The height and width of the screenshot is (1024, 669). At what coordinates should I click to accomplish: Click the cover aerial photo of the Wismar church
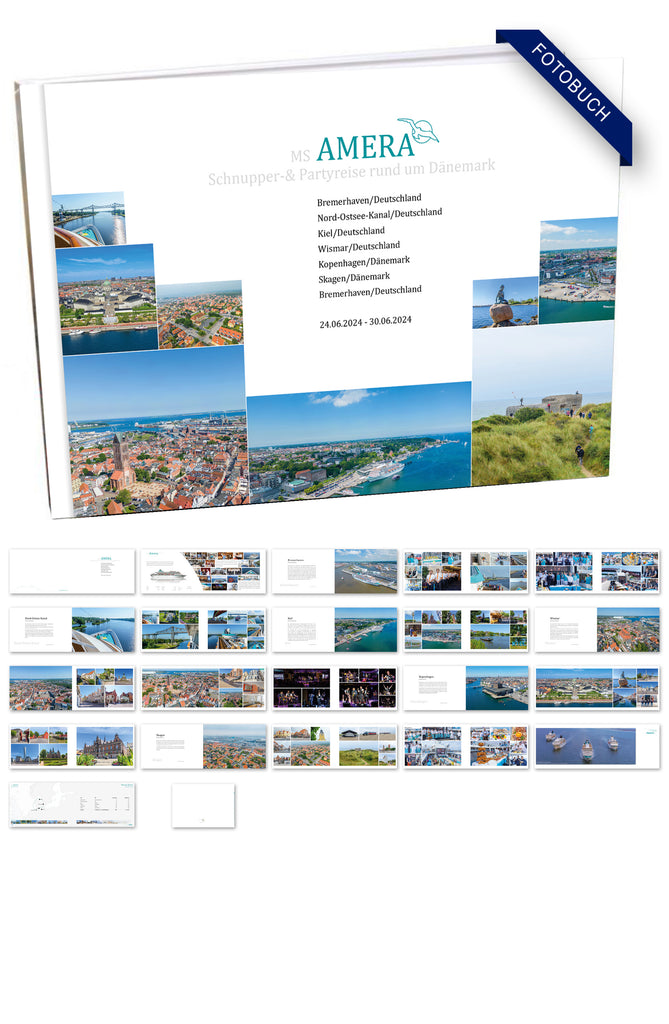coord(157,431)
